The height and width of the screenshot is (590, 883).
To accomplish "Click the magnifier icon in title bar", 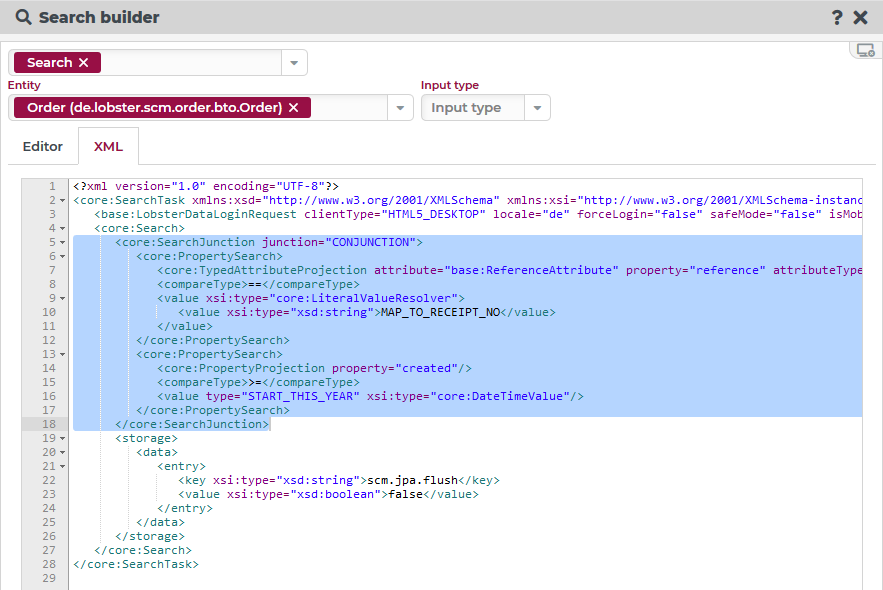I will pyautogui.click(x=24, y=17).
